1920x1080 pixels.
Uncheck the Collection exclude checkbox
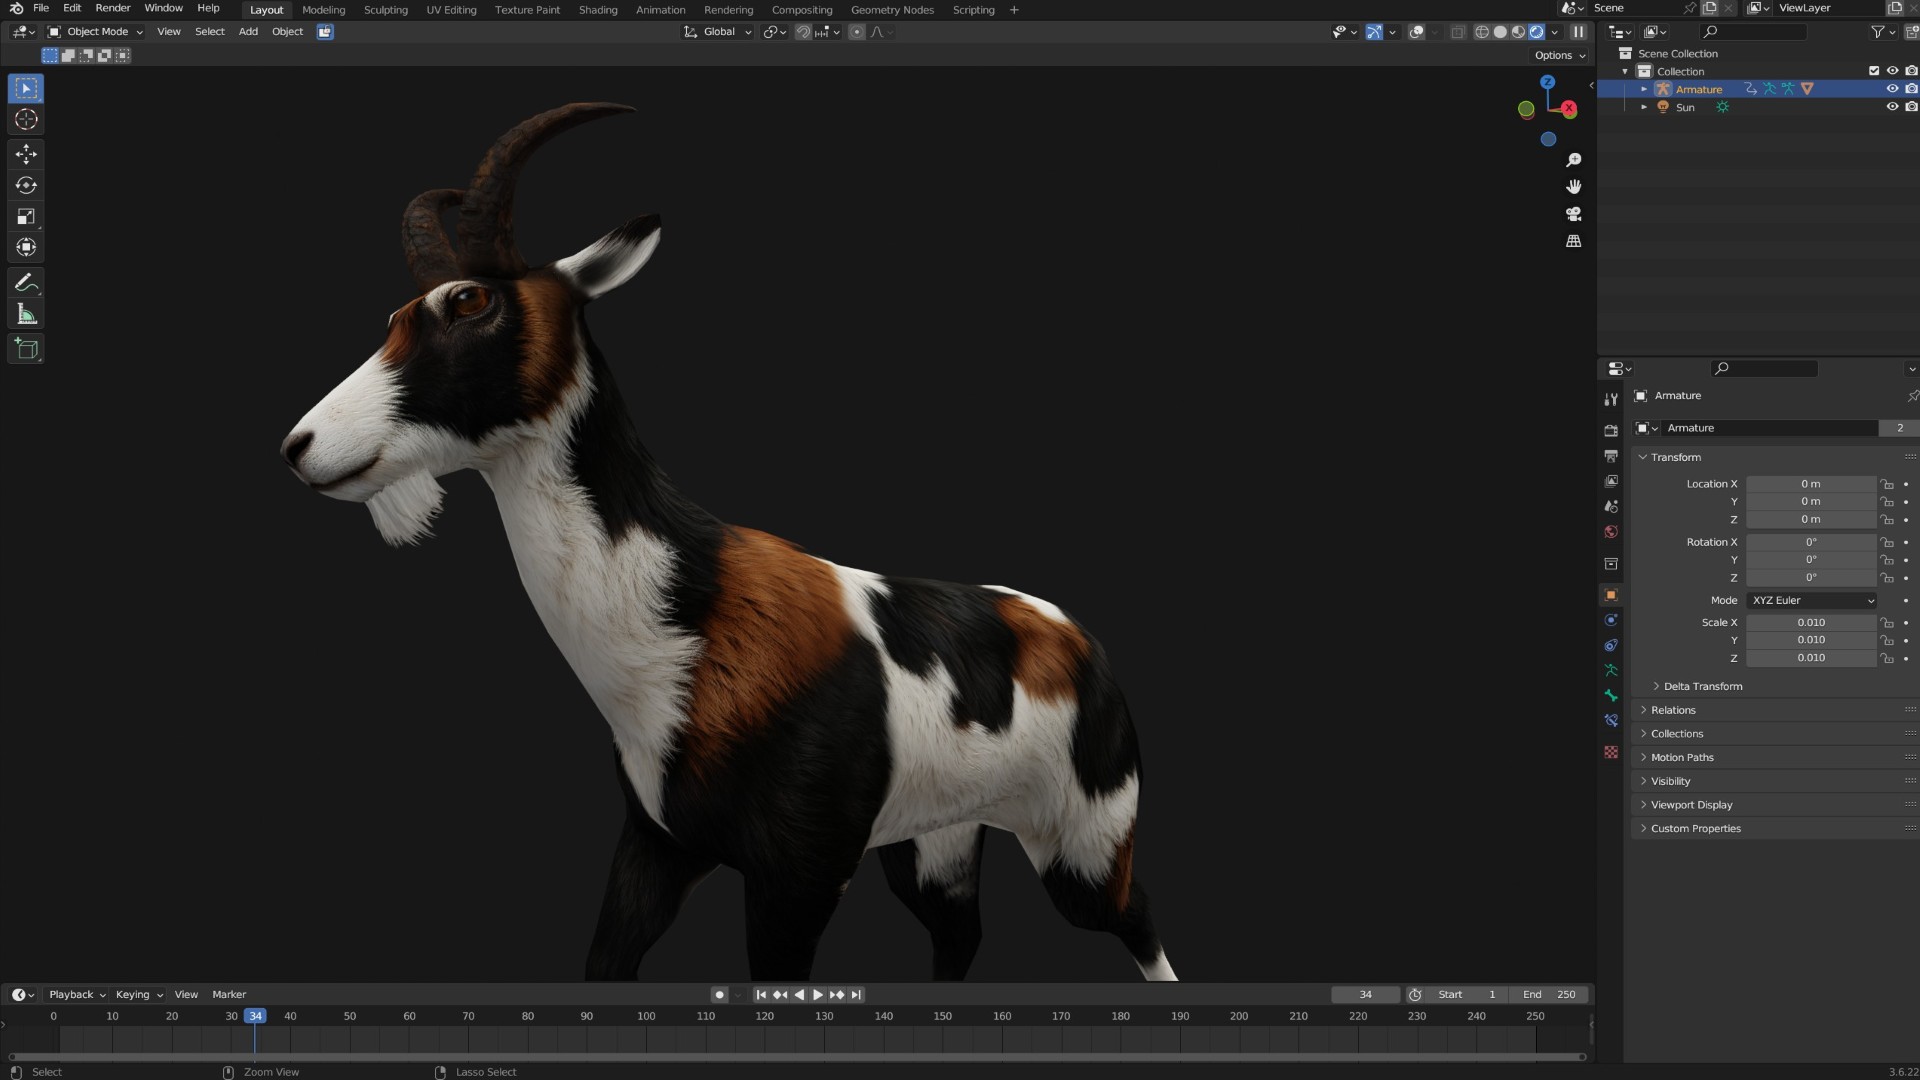[x=1874, y=71]
